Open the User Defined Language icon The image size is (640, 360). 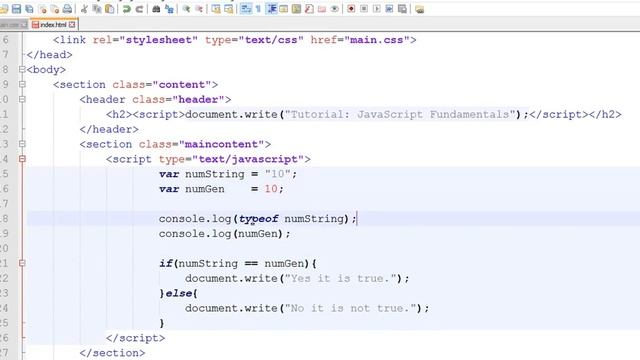284,9
